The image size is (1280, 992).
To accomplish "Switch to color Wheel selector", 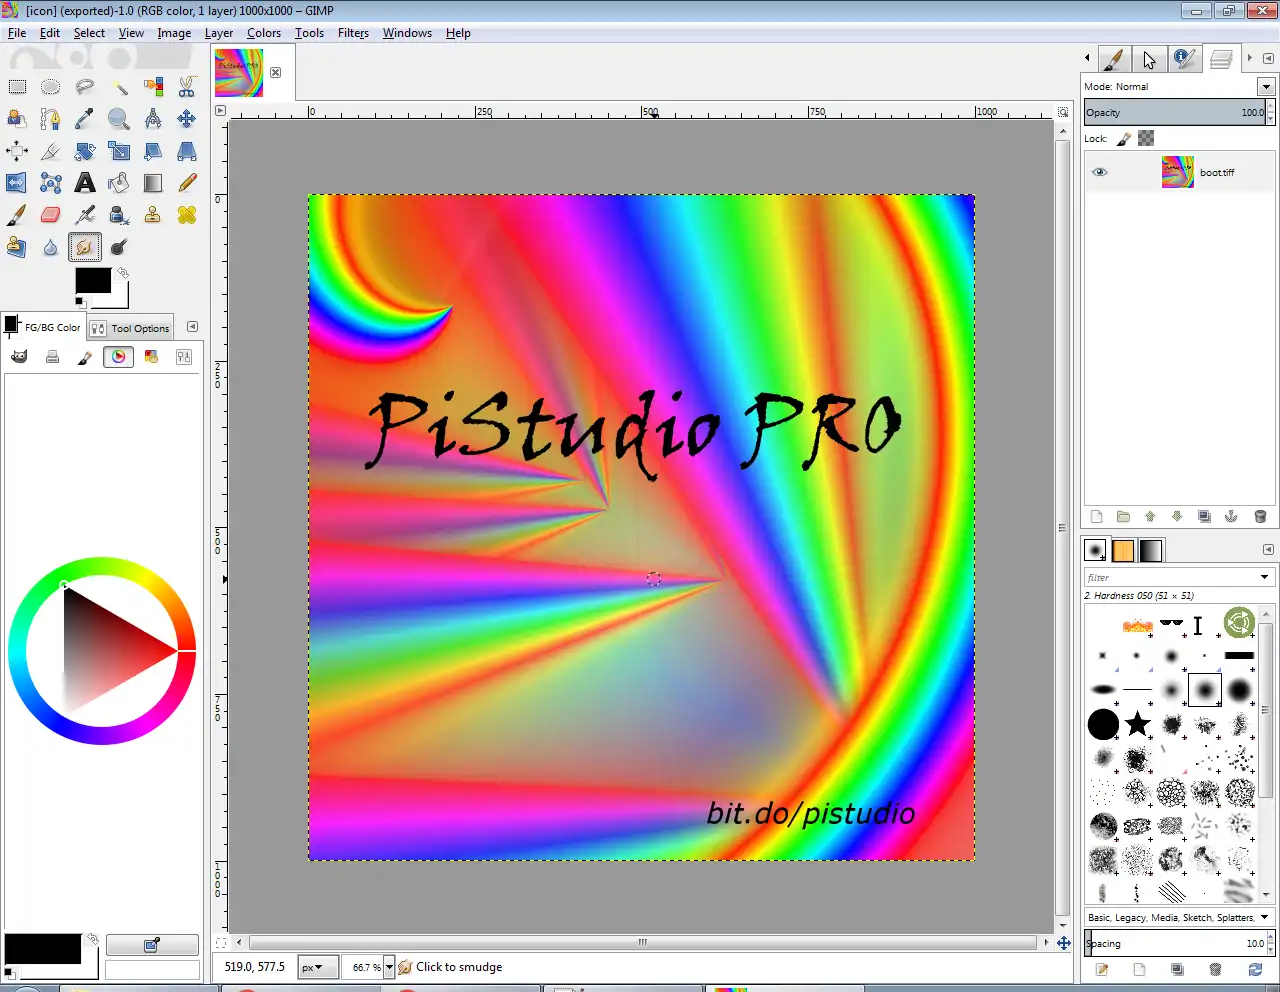I will 118,357.
